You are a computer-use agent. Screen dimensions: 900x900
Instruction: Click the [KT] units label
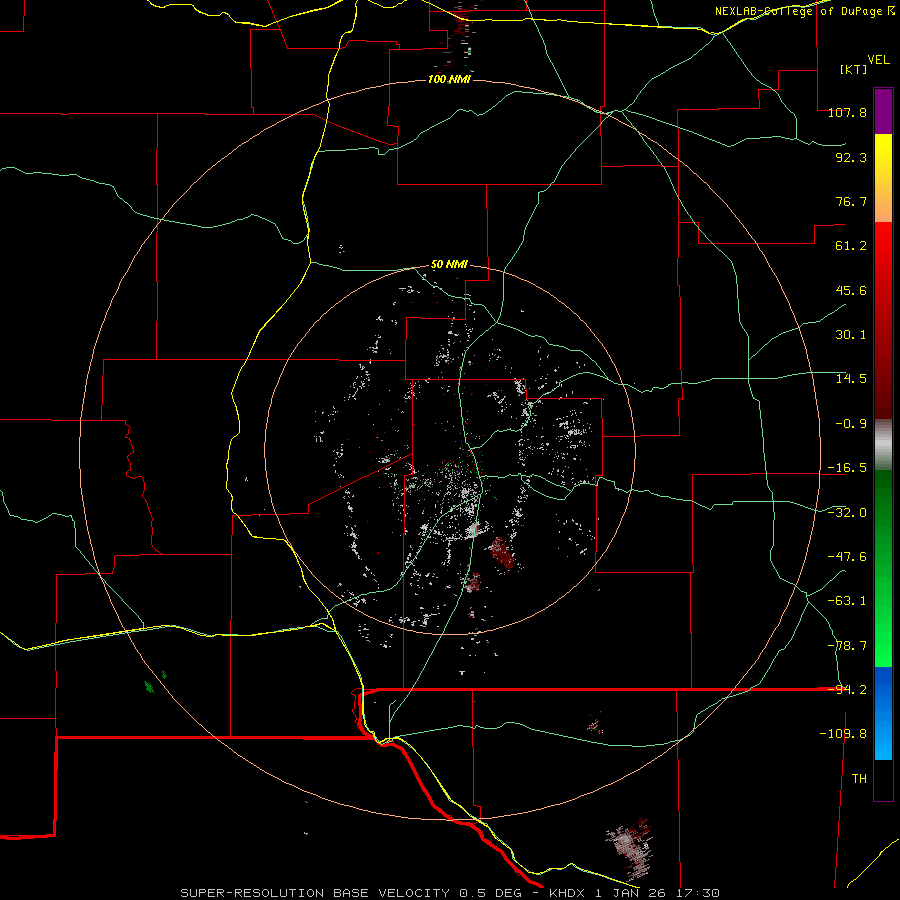[x=854, y=69]
